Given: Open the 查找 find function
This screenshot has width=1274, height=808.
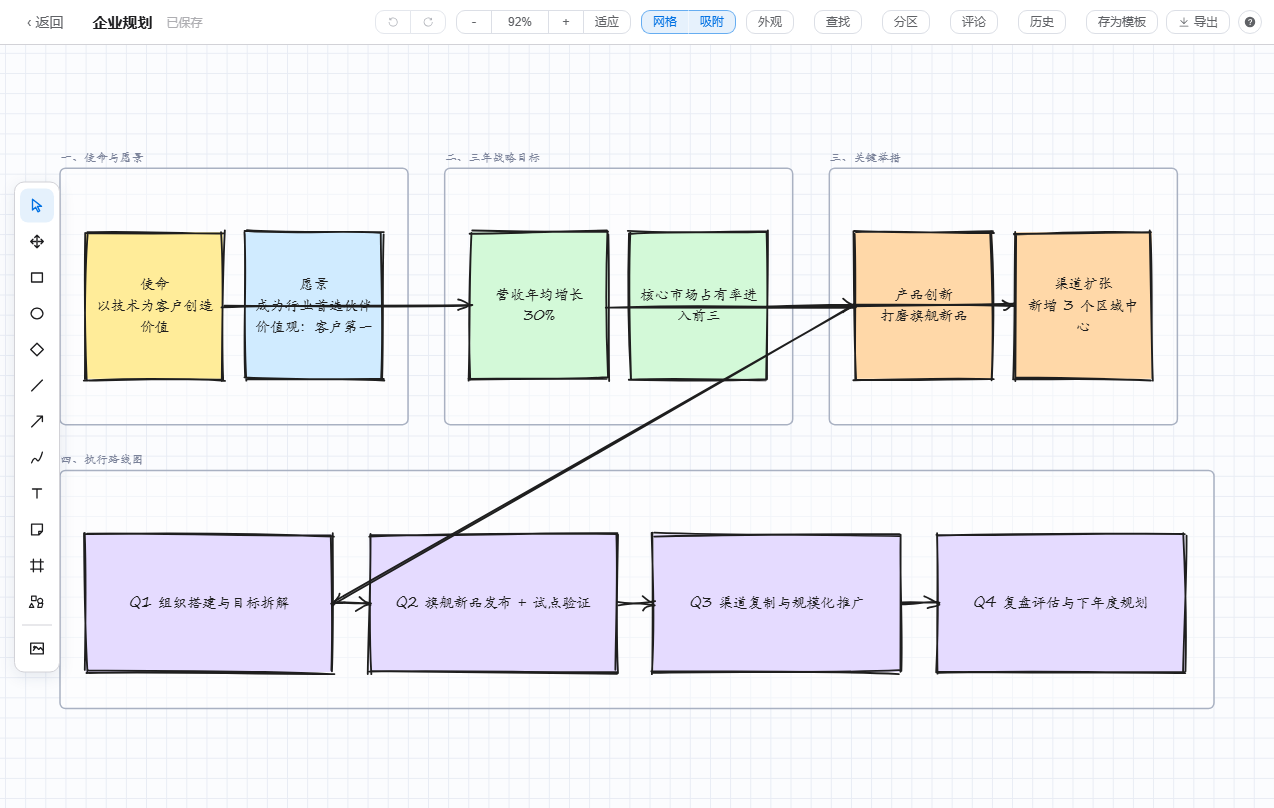Looking at the screenshot, I should [x=838, y=22].
